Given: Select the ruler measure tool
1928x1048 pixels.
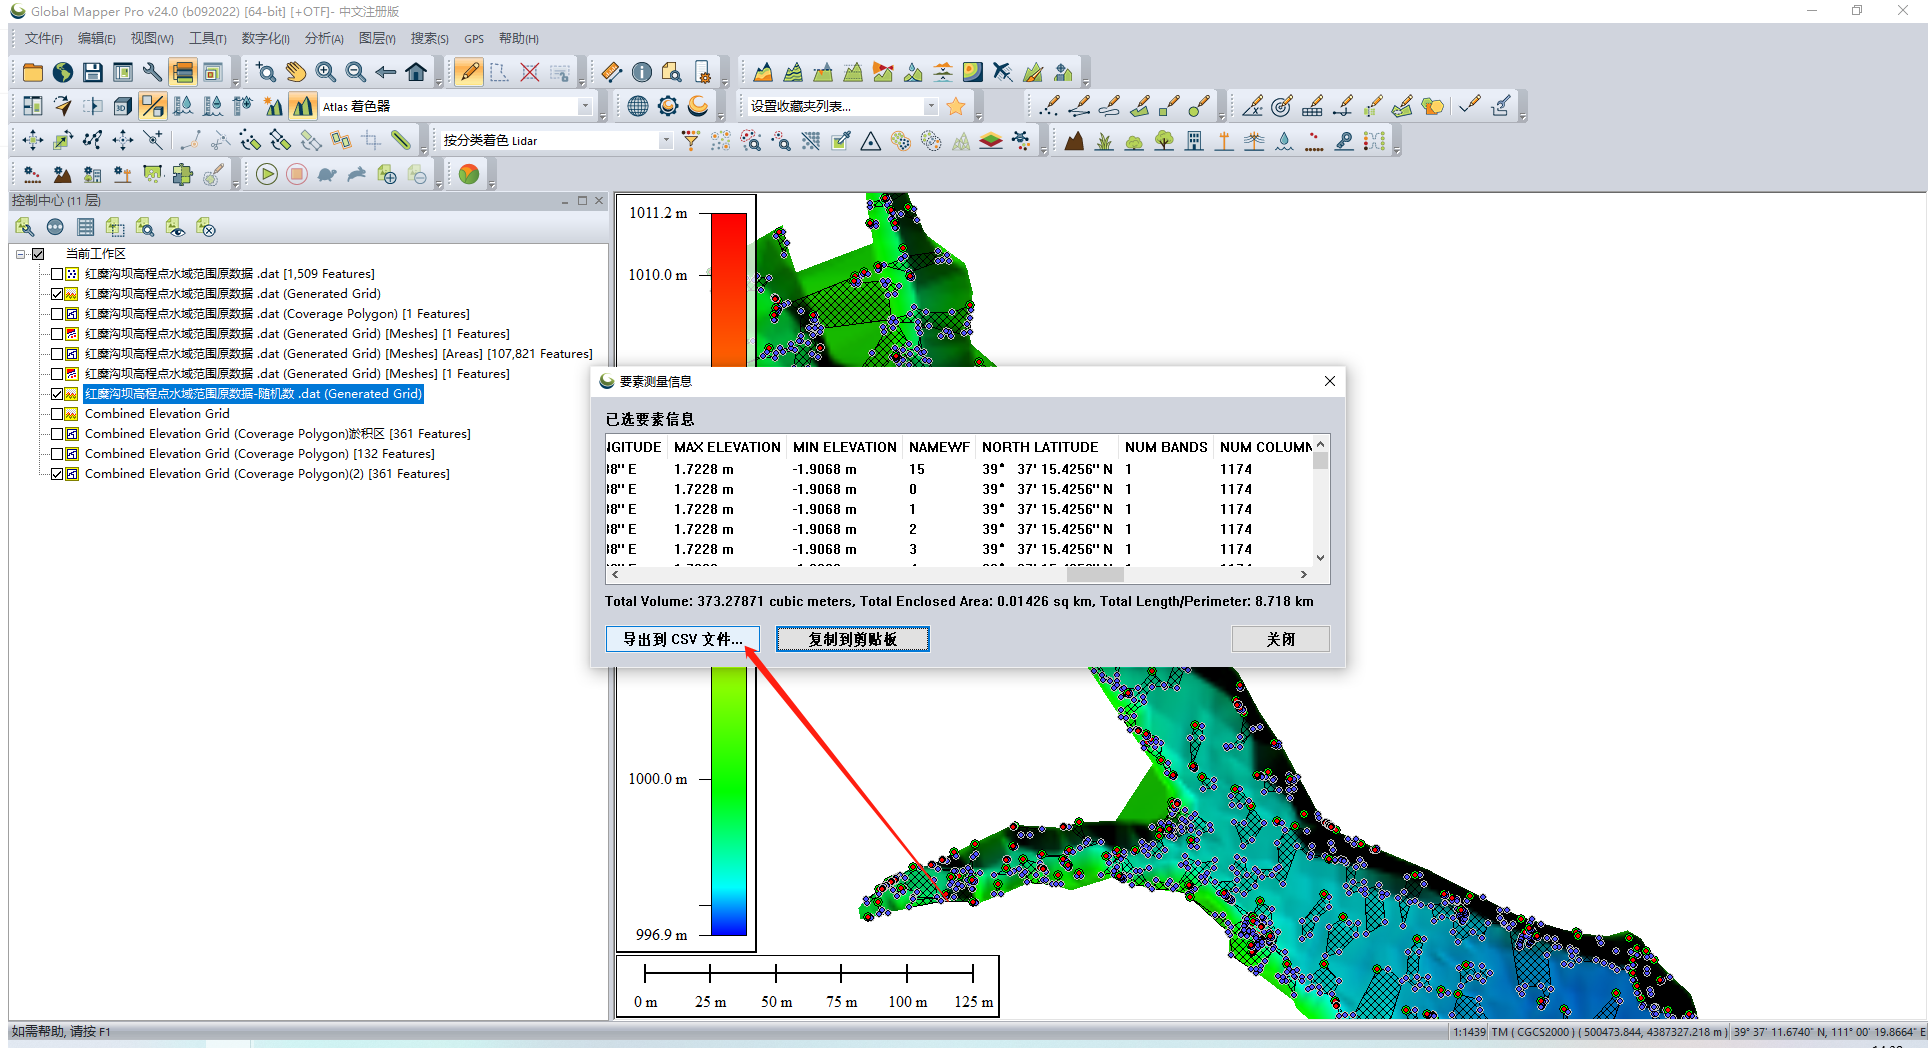Looking at the screenshot, I should click(x=611, y=72).
